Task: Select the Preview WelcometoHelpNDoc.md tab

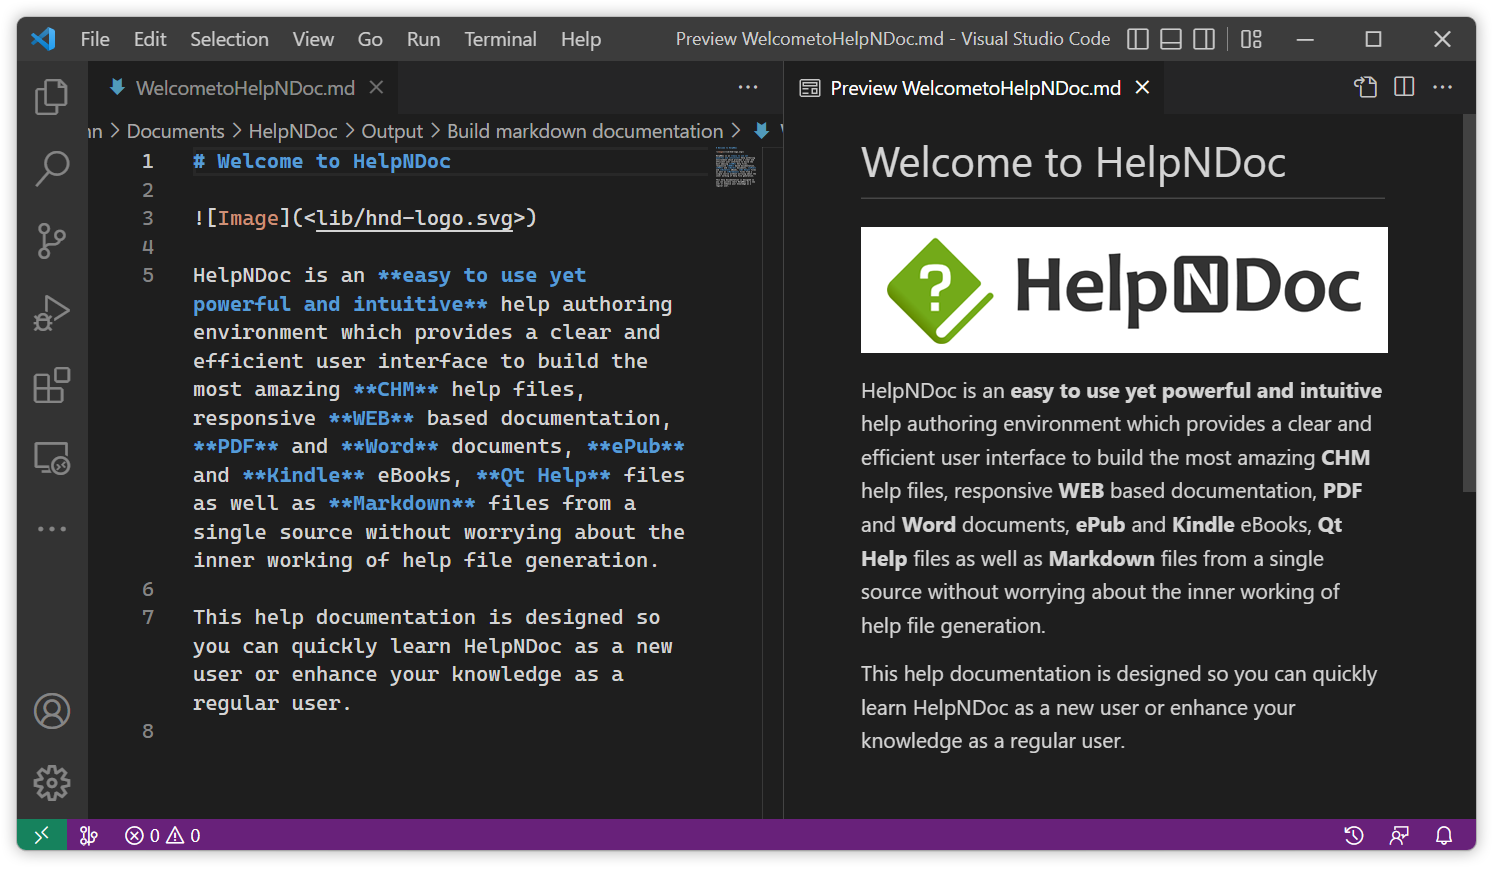Action: click(975, 88)
